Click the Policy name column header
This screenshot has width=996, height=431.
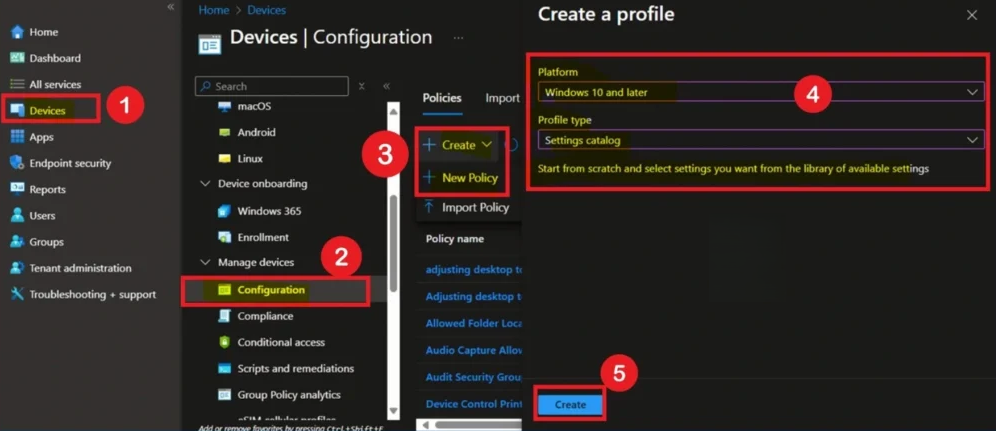(455, 239)
